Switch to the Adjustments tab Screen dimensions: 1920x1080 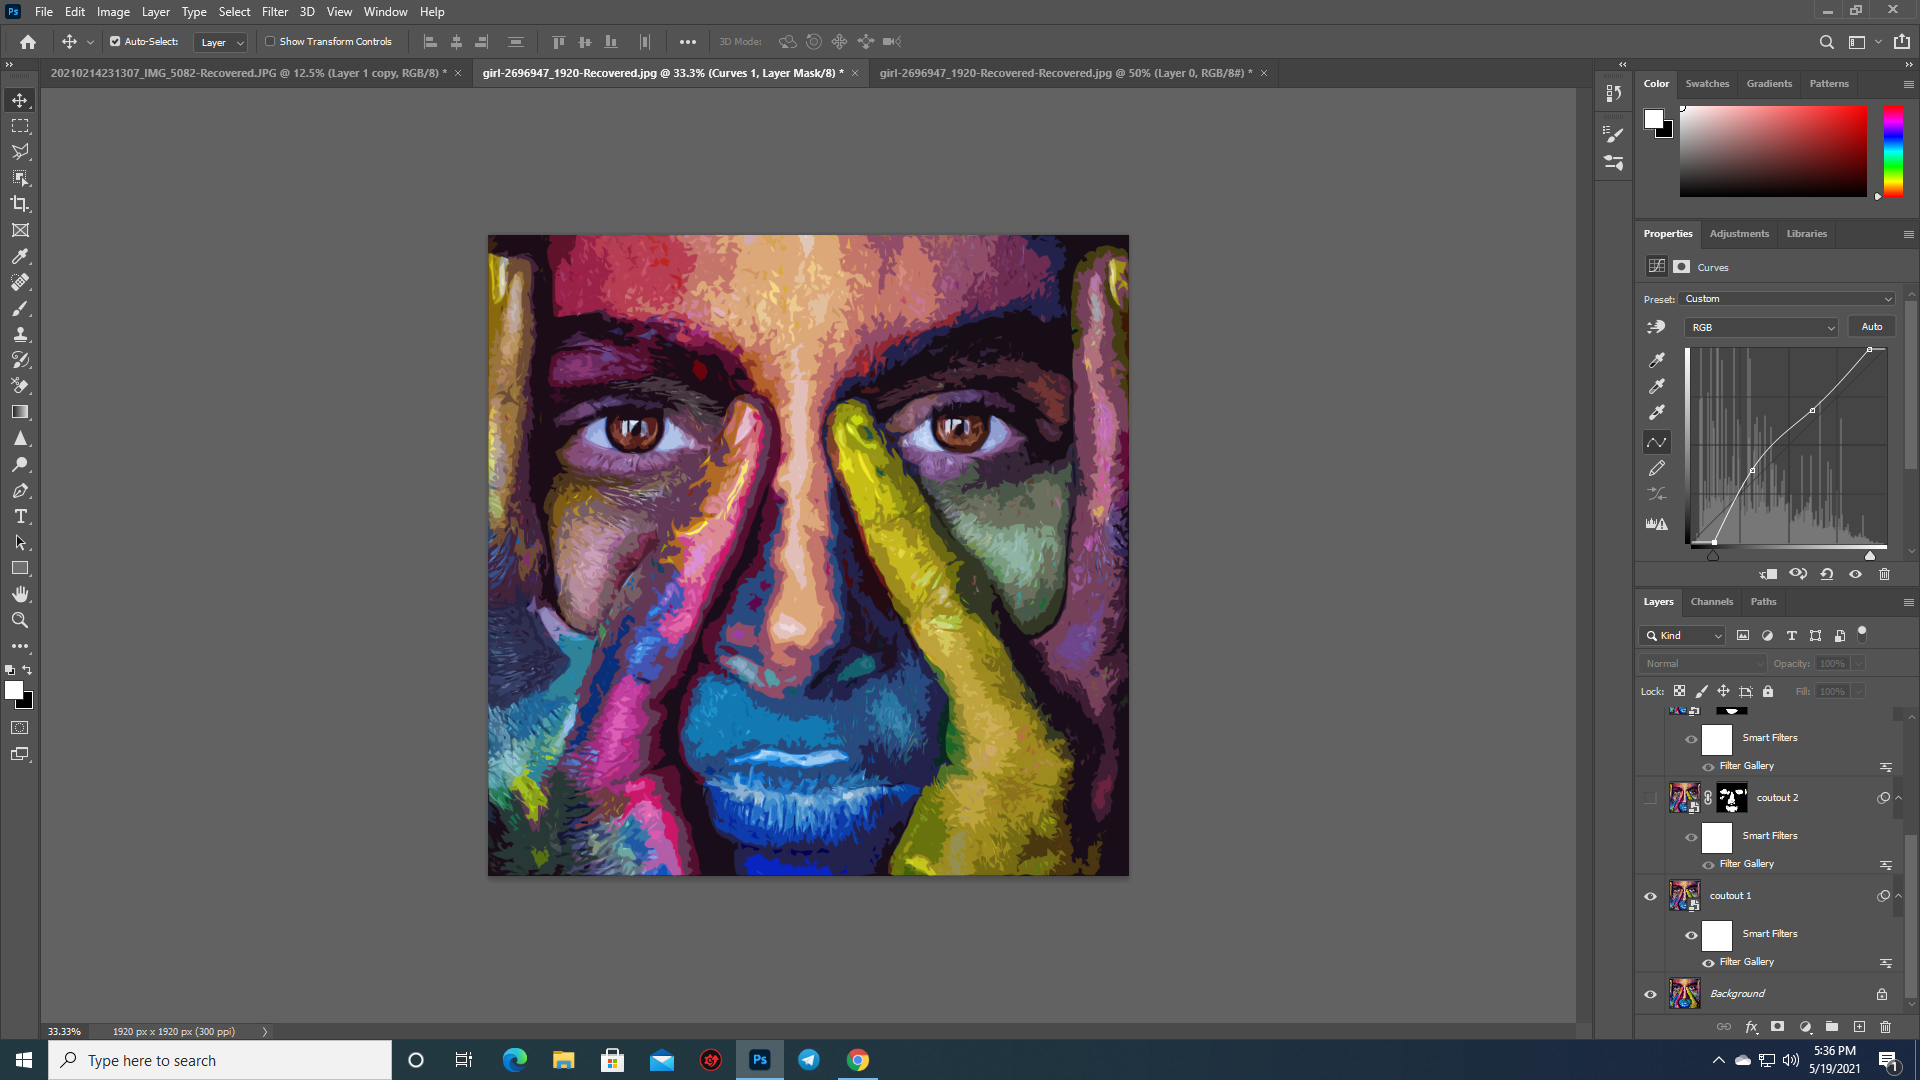[1739, 234]
